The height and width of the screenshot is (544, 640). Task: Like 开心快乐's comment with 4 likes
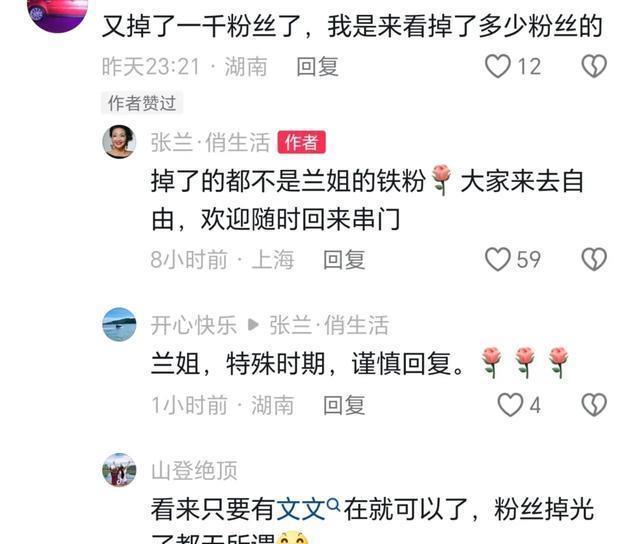pos(510,405)
